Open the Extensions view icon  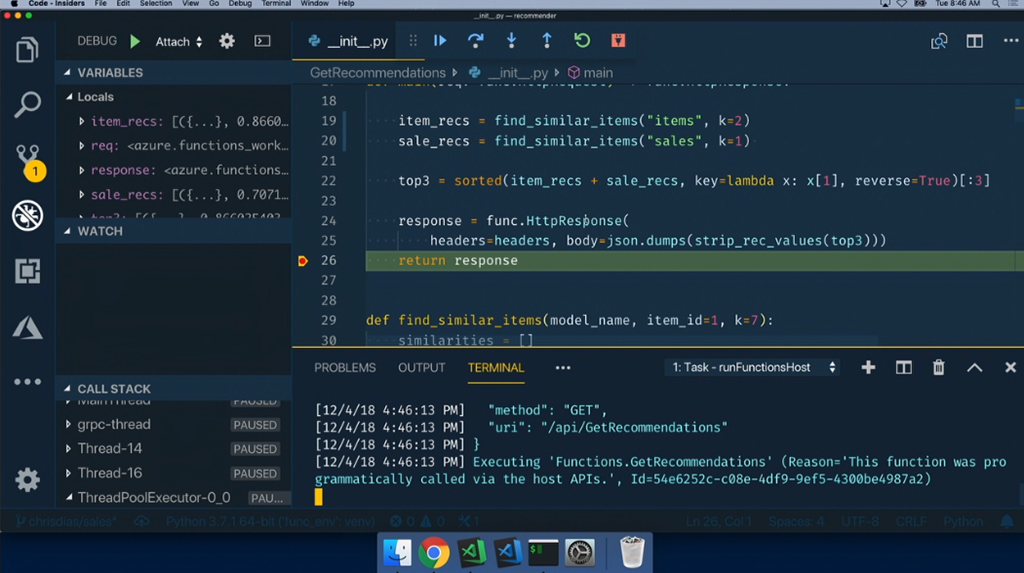click(x=27, y=270)
